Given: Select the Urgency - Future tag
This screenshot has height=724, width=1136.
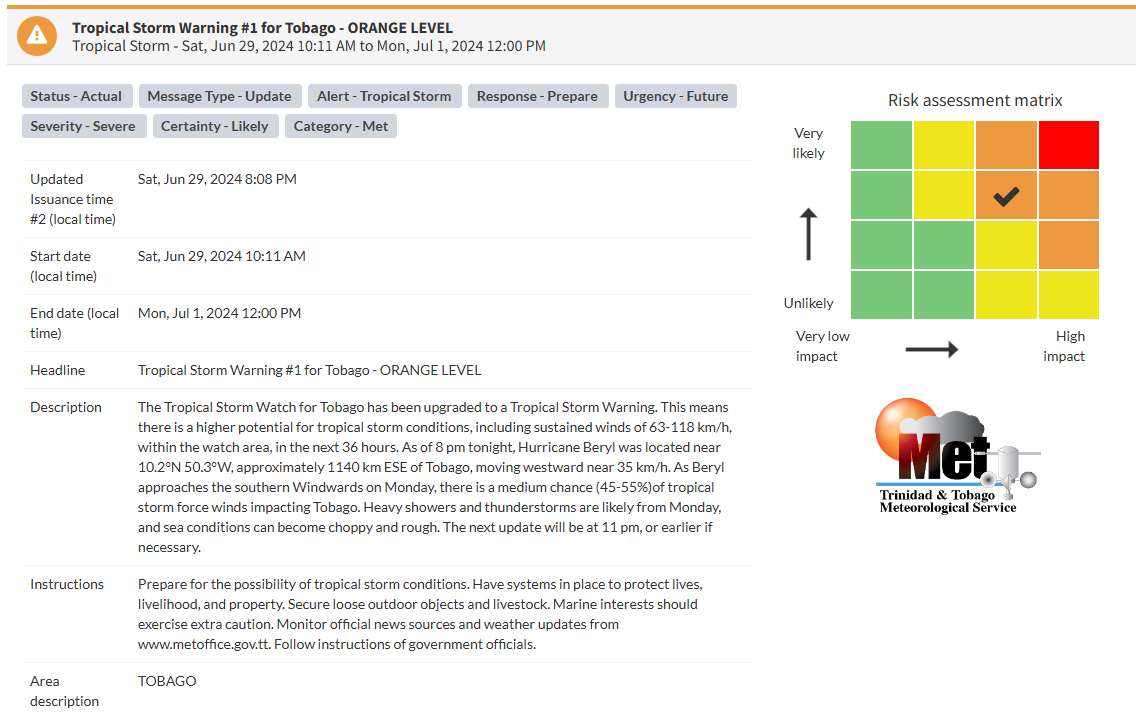Looking at the screenshot, I should 676,96.
